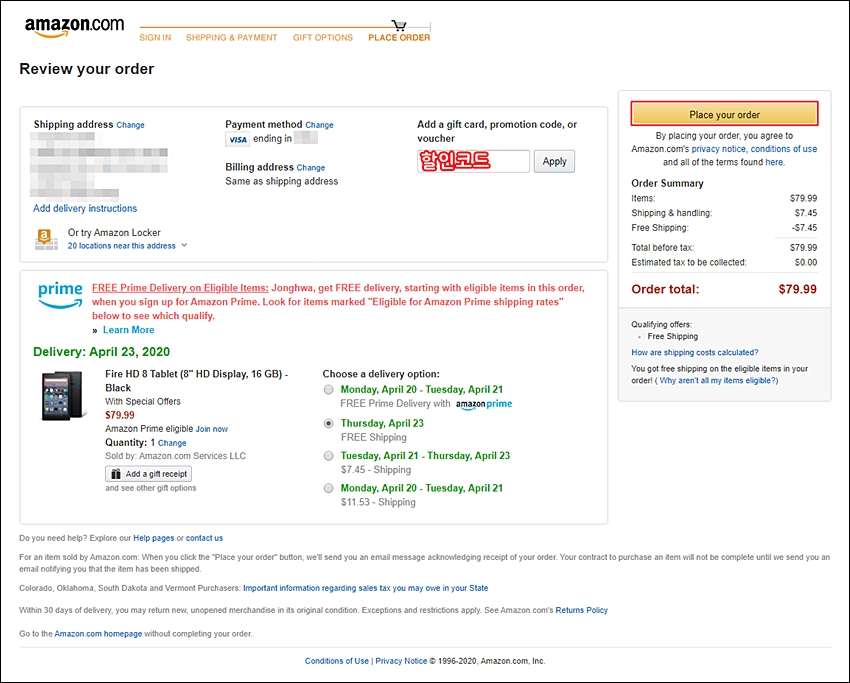Open footer Privacy Notice link
The height and width of the screenshot is (683, 850).
coord(401,661)
